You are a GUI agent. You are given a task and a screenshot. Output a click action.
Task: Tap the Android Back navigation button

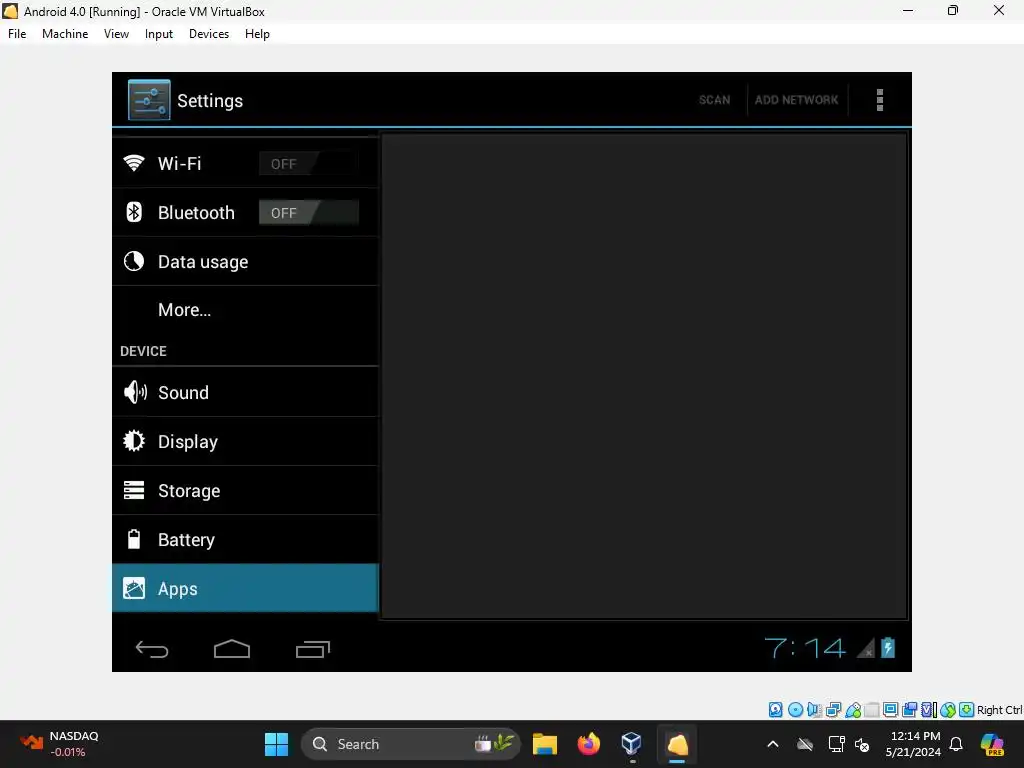coord(152,649)
